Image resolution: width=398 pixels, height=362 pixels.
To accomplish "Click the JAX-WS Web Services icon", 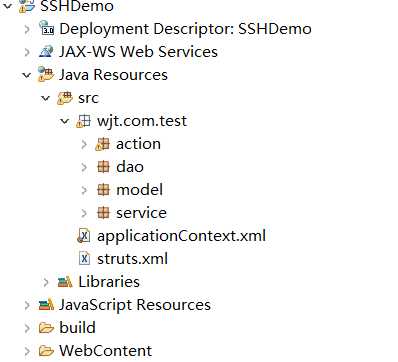I will (46, 51).
